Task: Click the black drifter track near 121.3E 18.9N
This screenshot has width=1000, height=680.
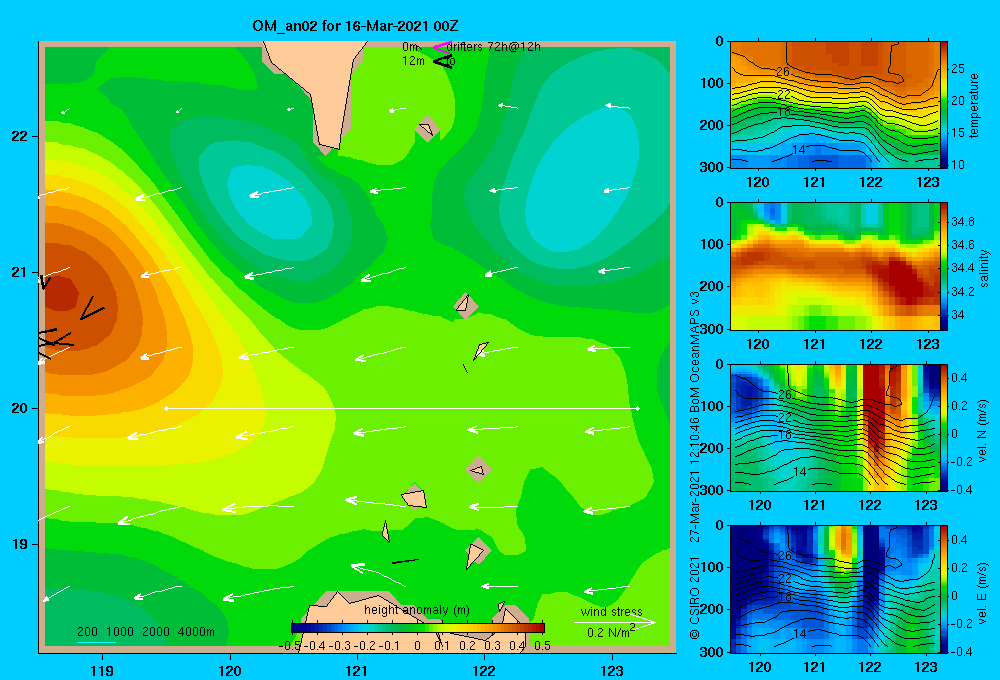Action: tap(405, 561)
